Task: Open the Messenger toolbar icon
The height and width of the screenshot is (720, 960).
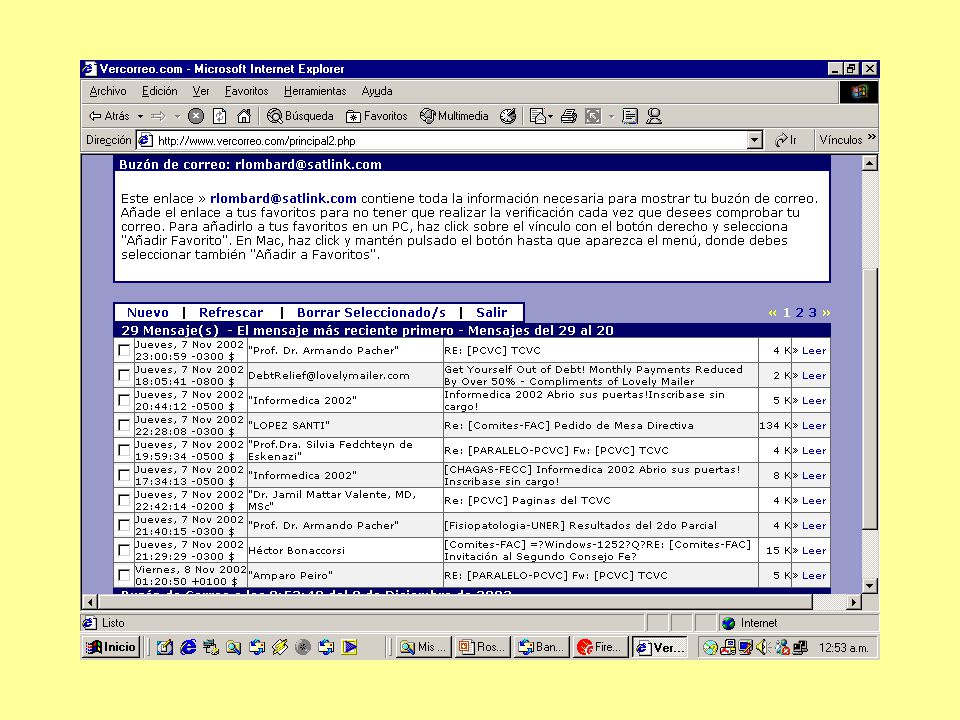Action: 654,116
